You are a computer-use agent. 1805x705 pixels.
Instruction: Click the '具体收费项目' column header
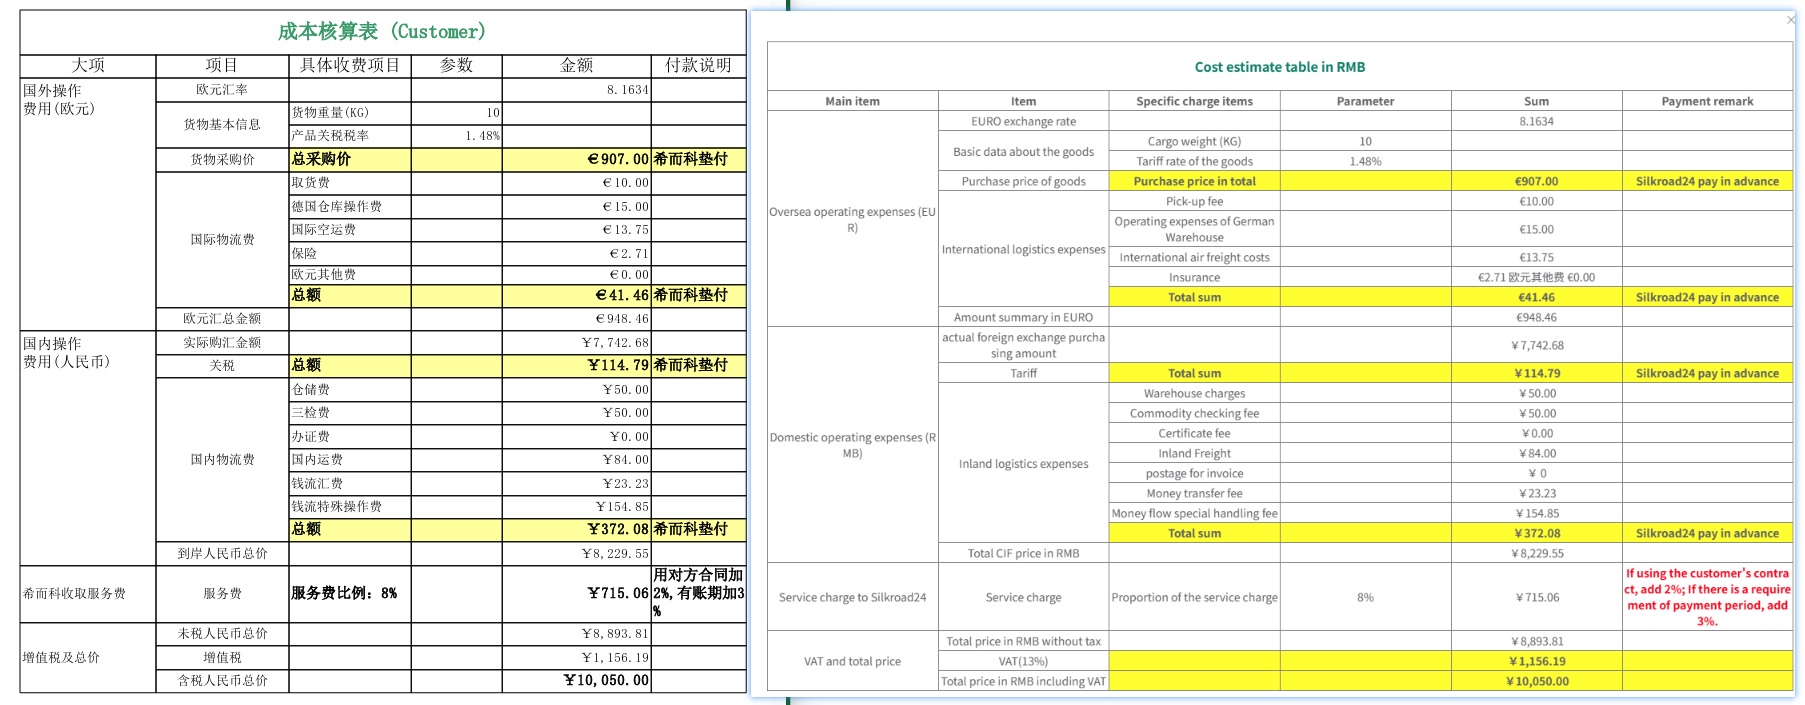pyautogui.click(x=350, y=66)
